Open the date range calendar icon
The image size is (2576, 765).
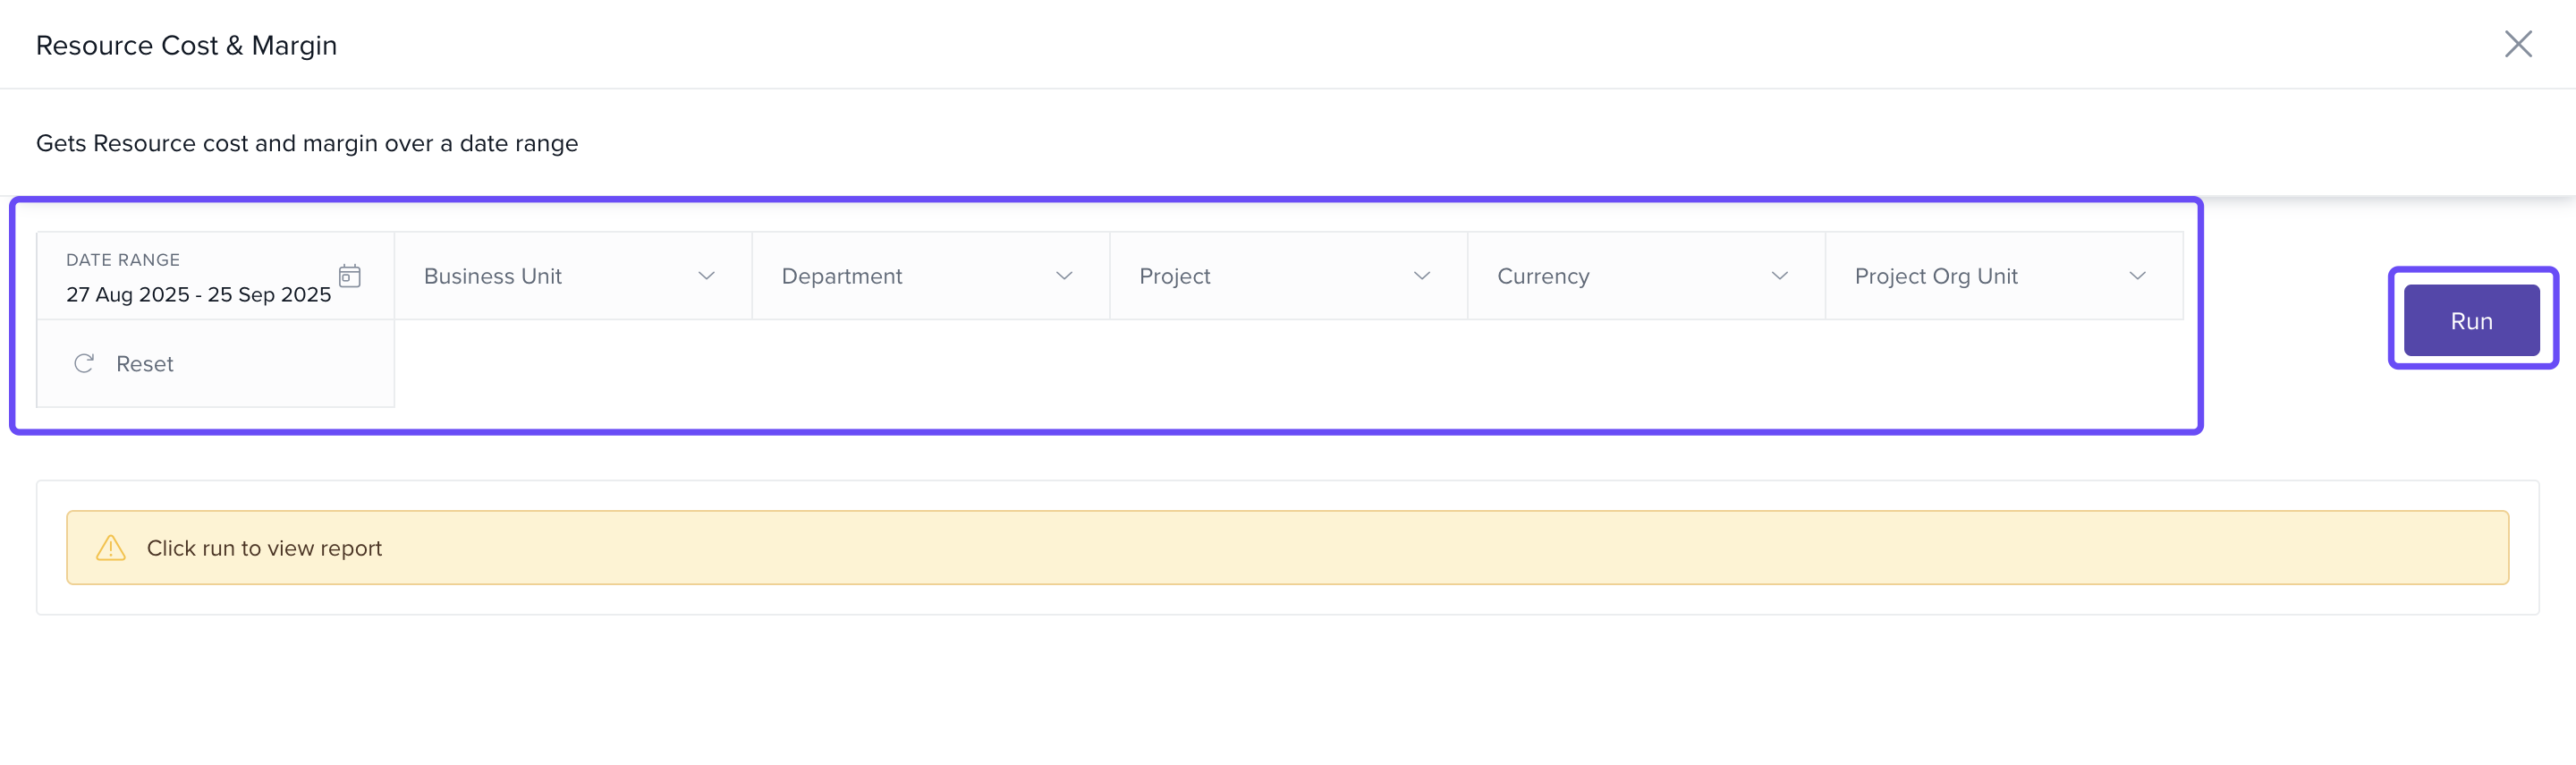349,276
